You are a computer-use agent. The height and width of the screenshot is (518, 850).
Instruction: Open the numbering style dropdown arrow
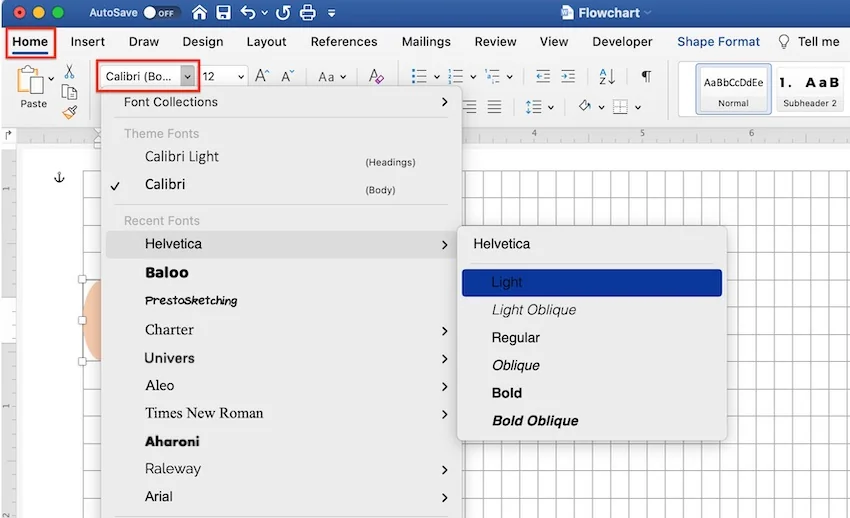(x=473, y=77)
